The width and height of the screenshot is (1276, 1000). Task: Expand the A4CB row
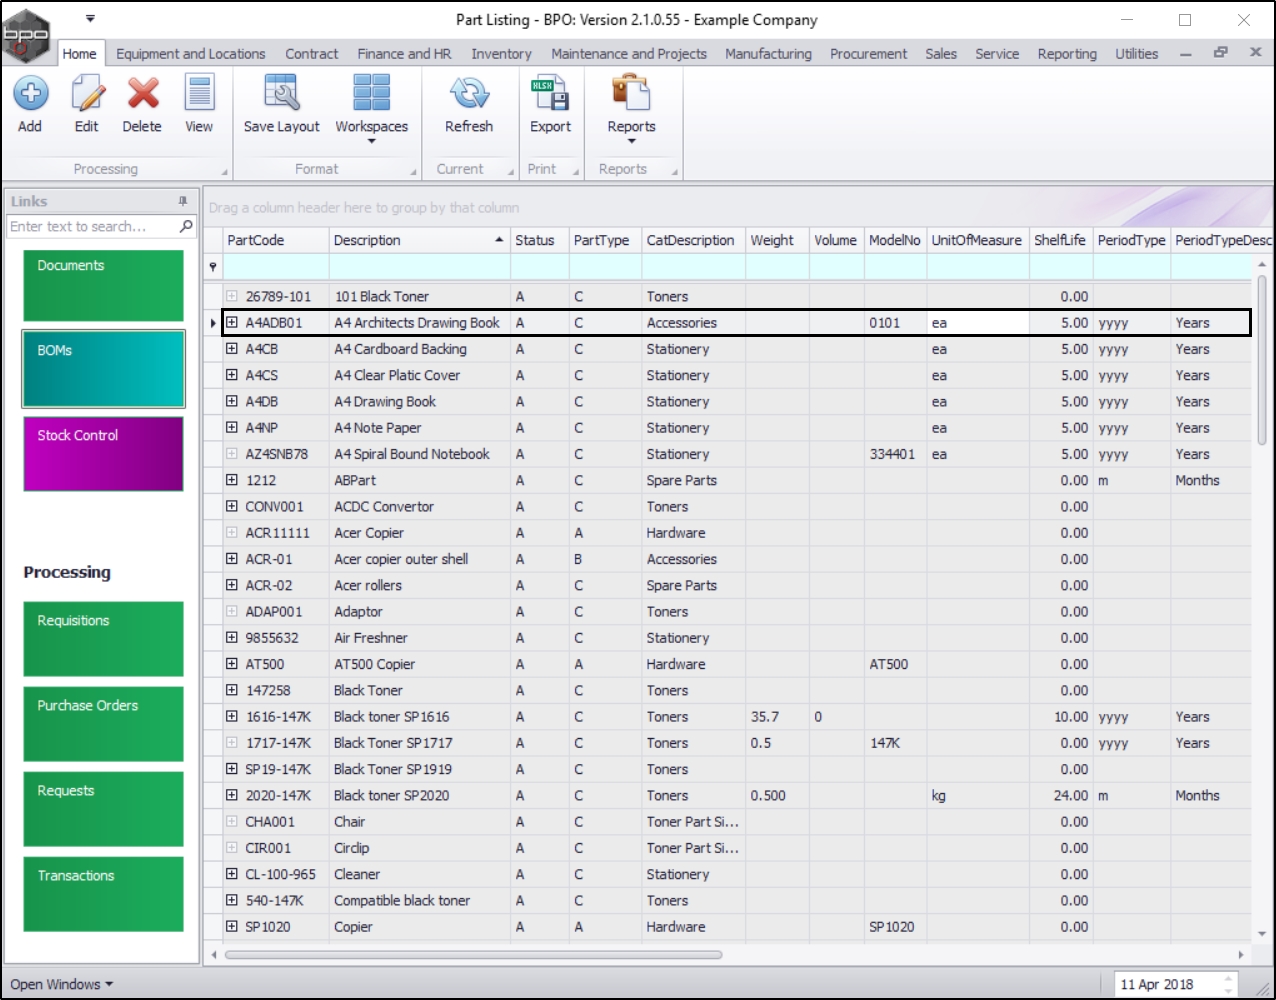point(232,349)
